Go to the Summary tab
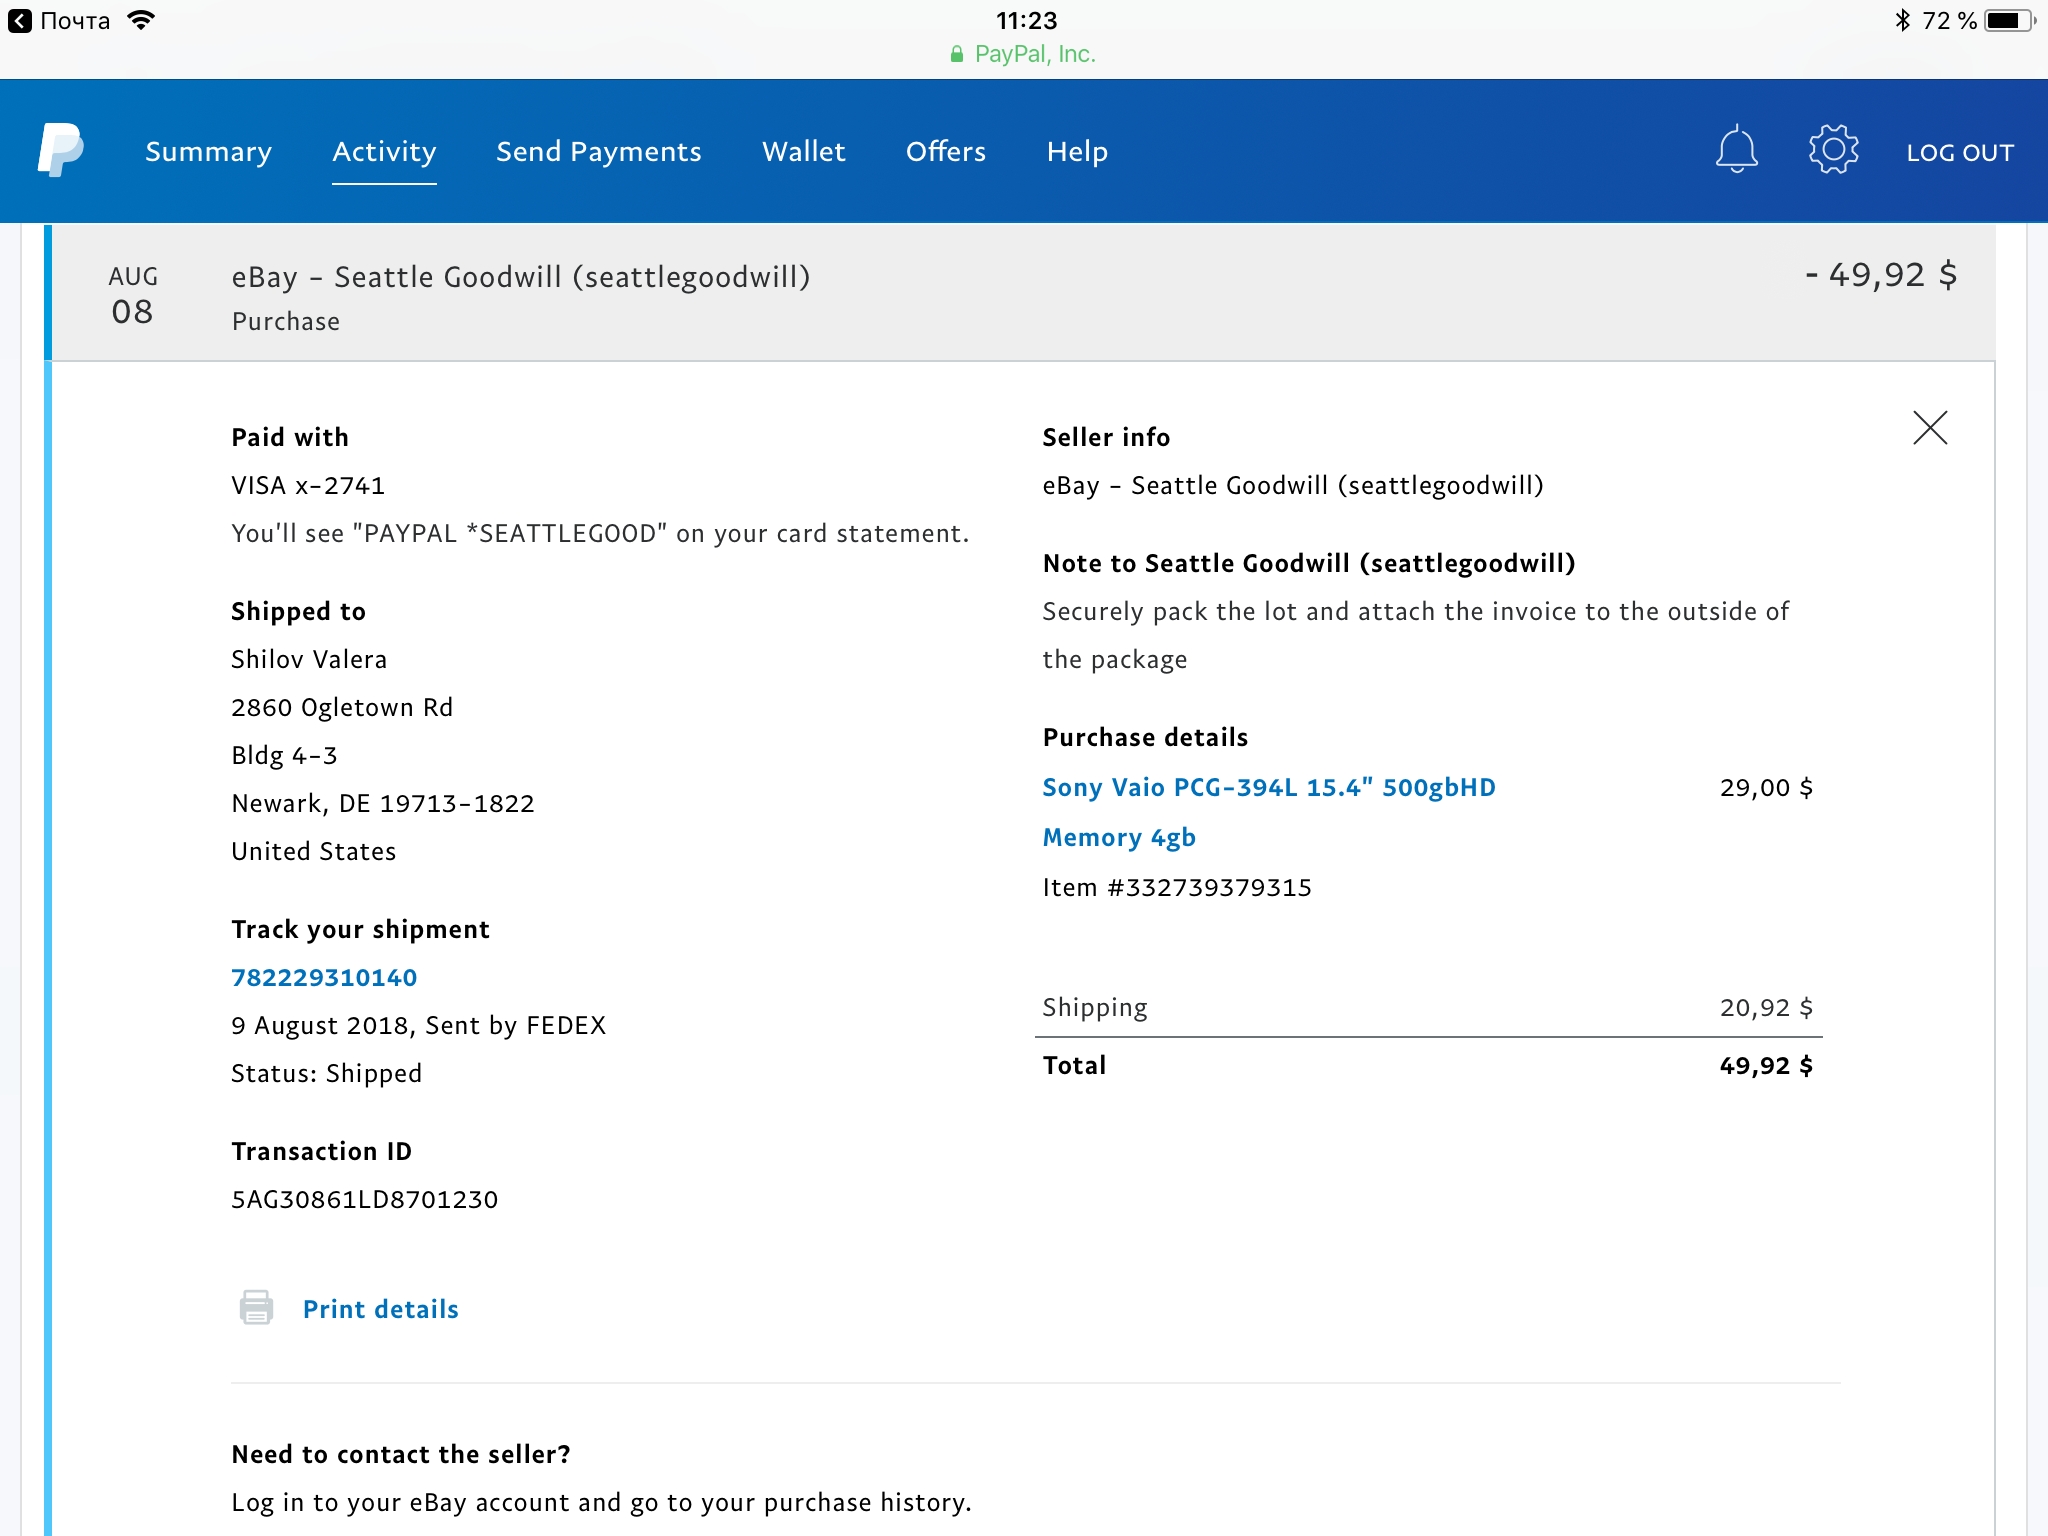 point(208,152)
